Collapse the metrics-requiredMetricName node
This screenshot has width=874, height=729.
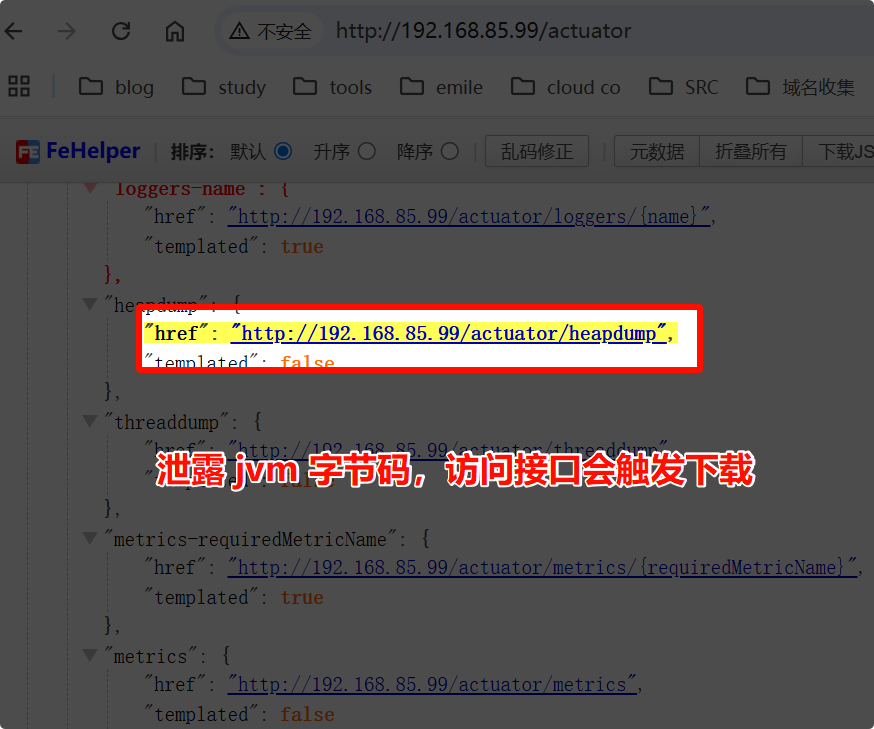pyautogui.click(x=91, y=539)
